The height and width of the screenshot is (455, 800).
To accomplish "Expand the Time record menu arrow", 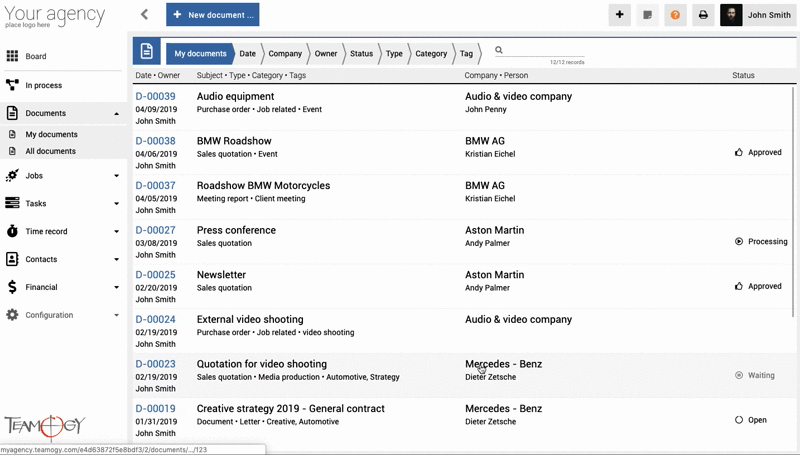I will [x=116, y=231].
